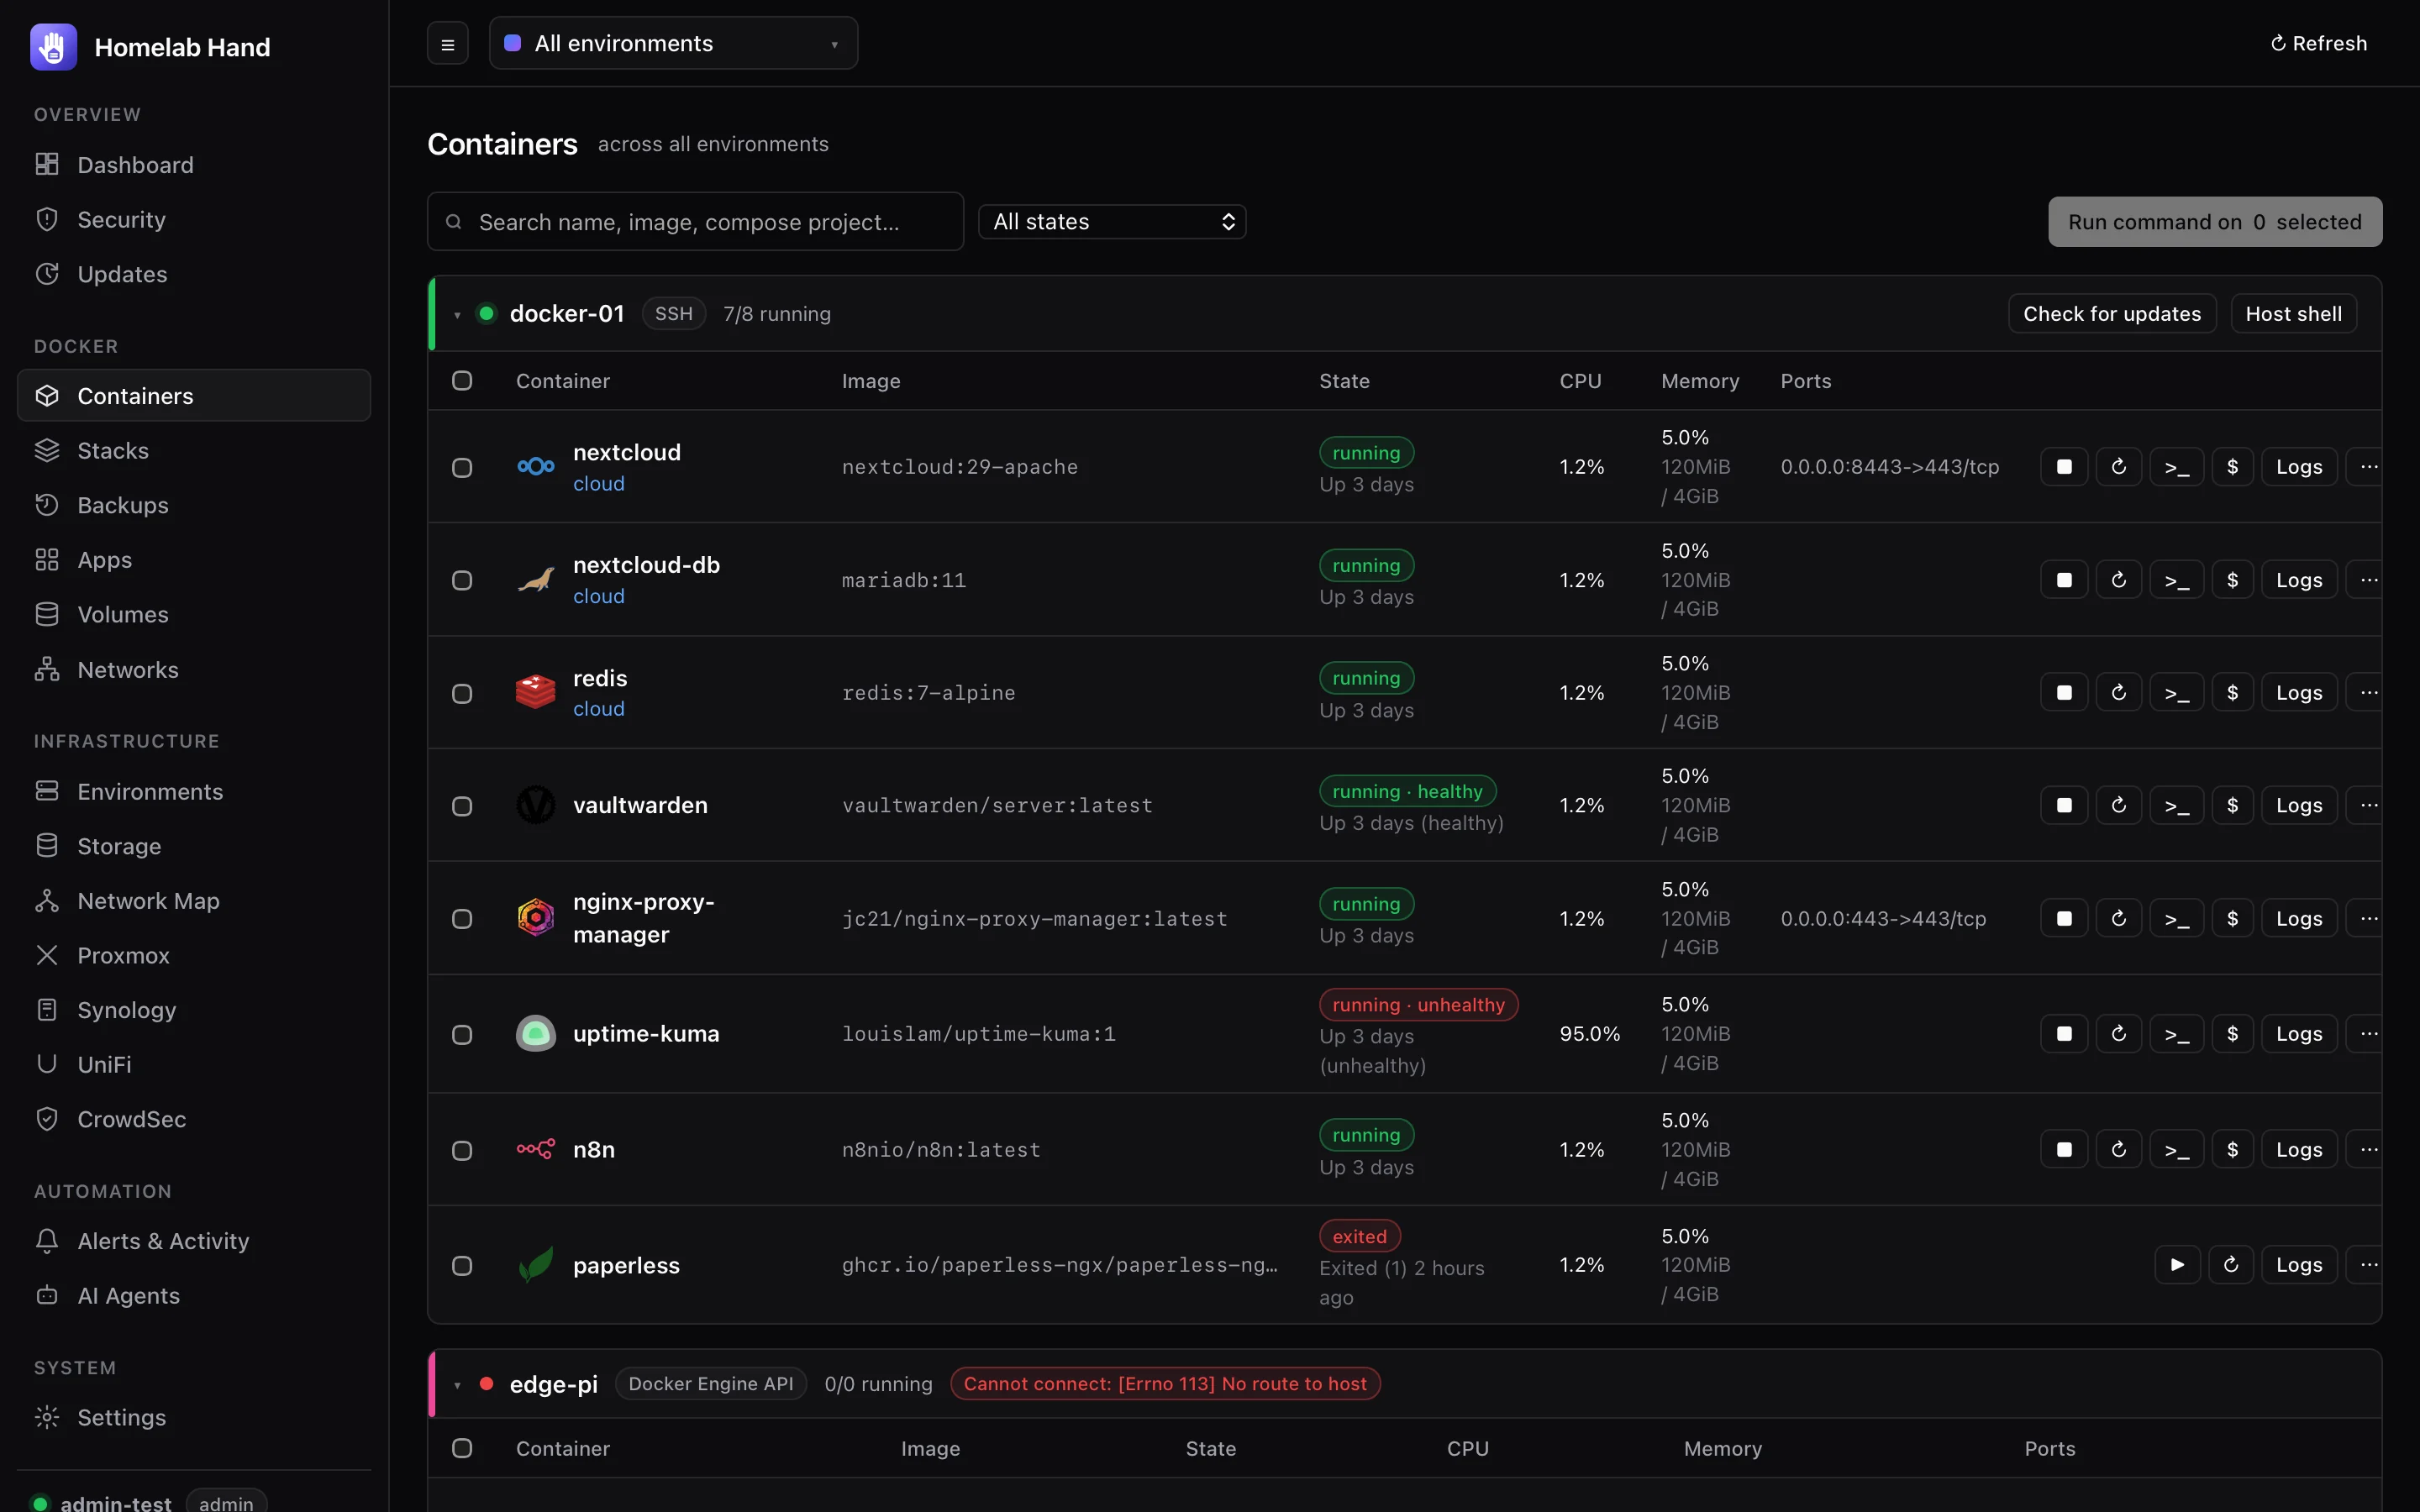Open Logs for paperless
Screen dimensions: 2420x1512
(2299, 1265)
